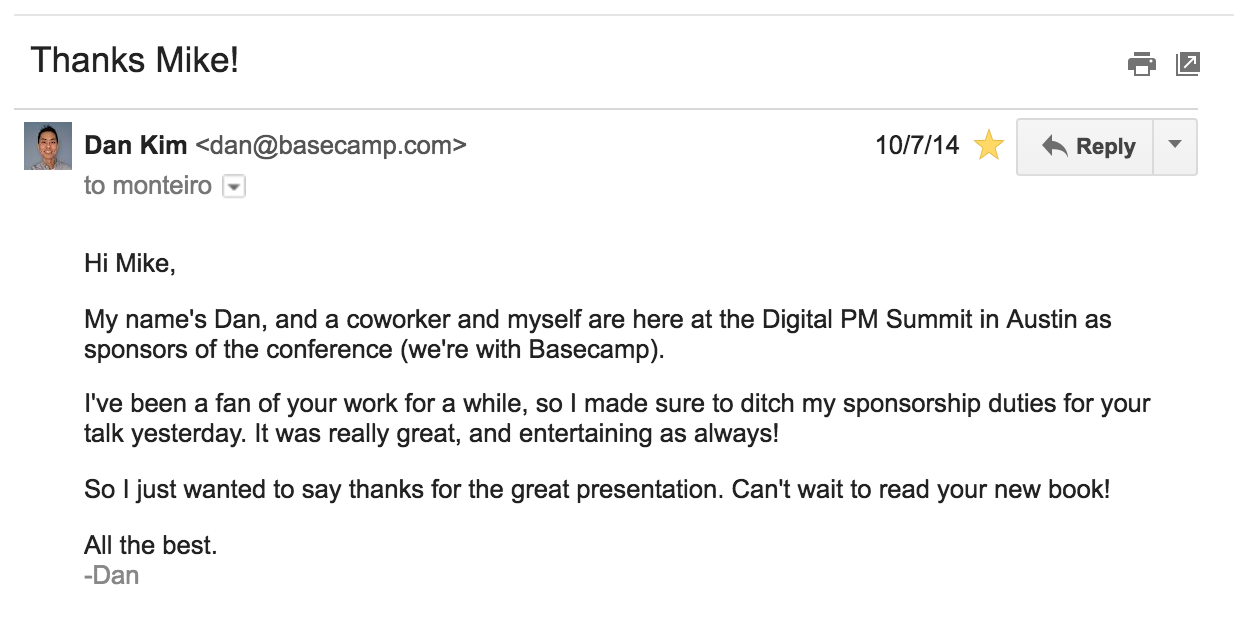Screen dimensions: 1234x620
Task: Click the print email icon
Action: [1141, 64]
